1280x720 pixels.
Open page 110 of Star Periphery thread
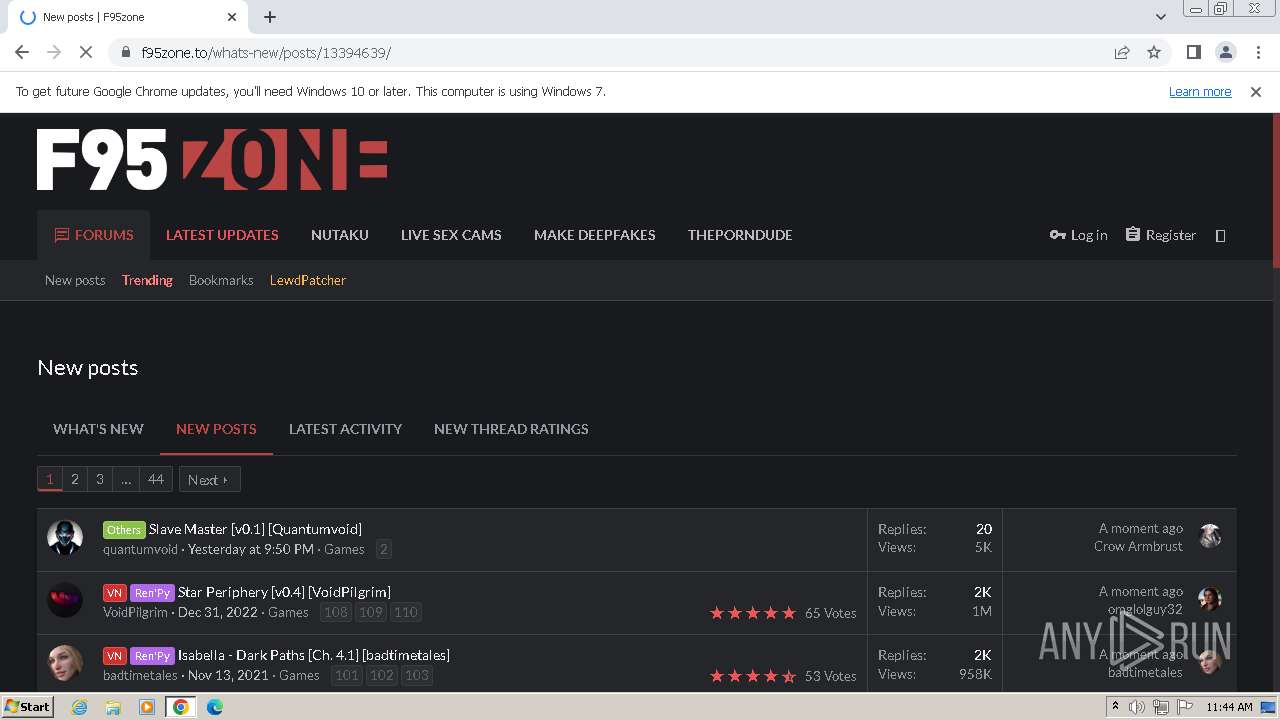405,612
